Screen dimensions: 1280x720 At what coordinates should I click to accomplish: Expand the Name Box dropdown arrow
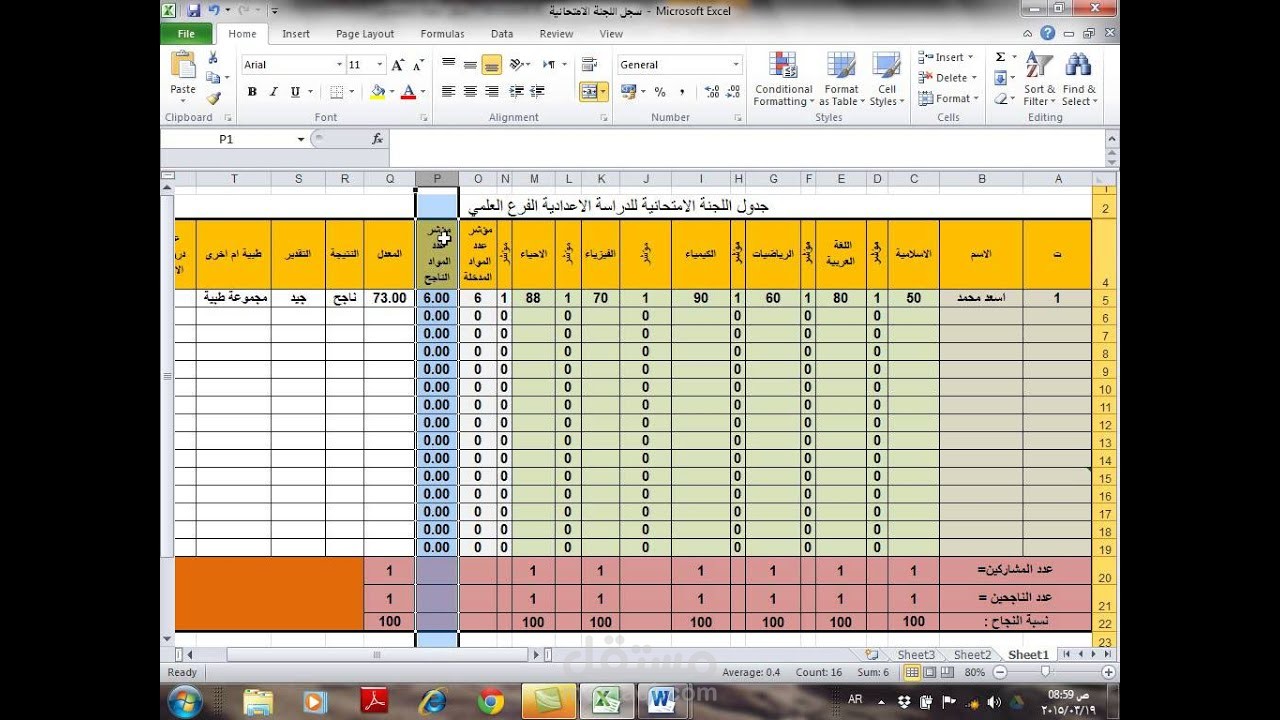click(300, 139)
